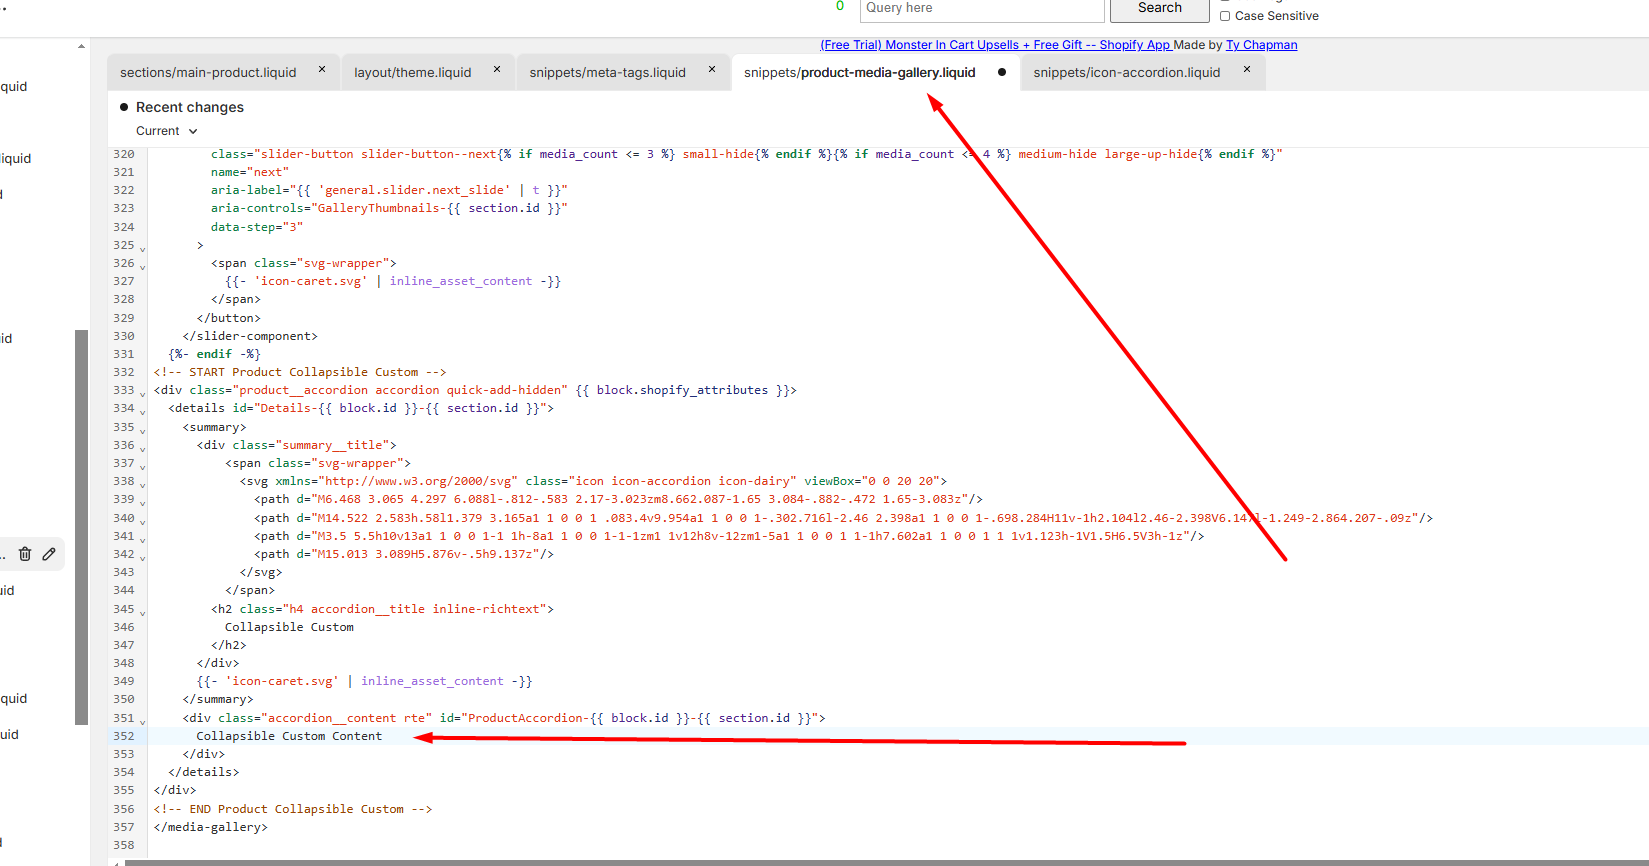Click the Search button
Image resolution: width=1649 pixels, height=866 pixels.
click(1160, 8)
